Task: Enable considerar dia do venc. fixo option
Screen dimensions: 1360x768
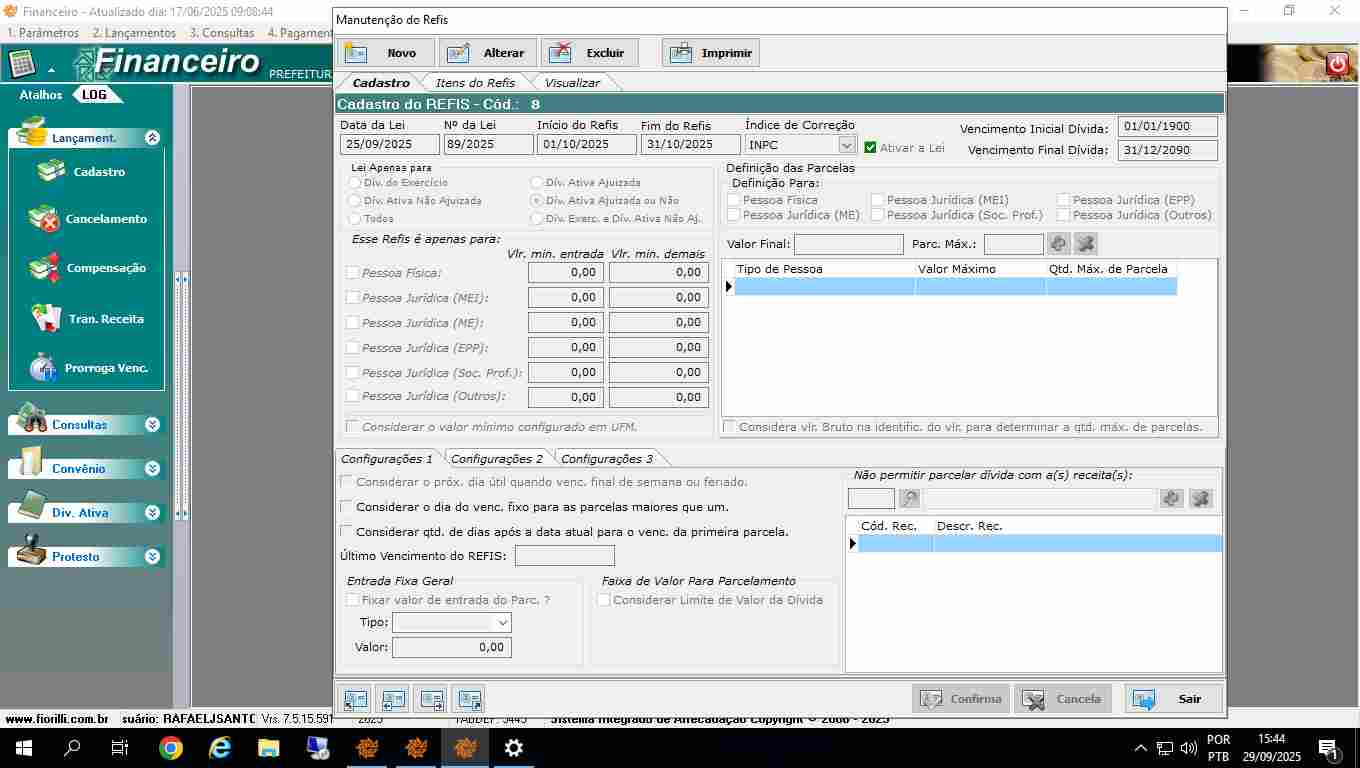Action: click(x=347, y=507)
